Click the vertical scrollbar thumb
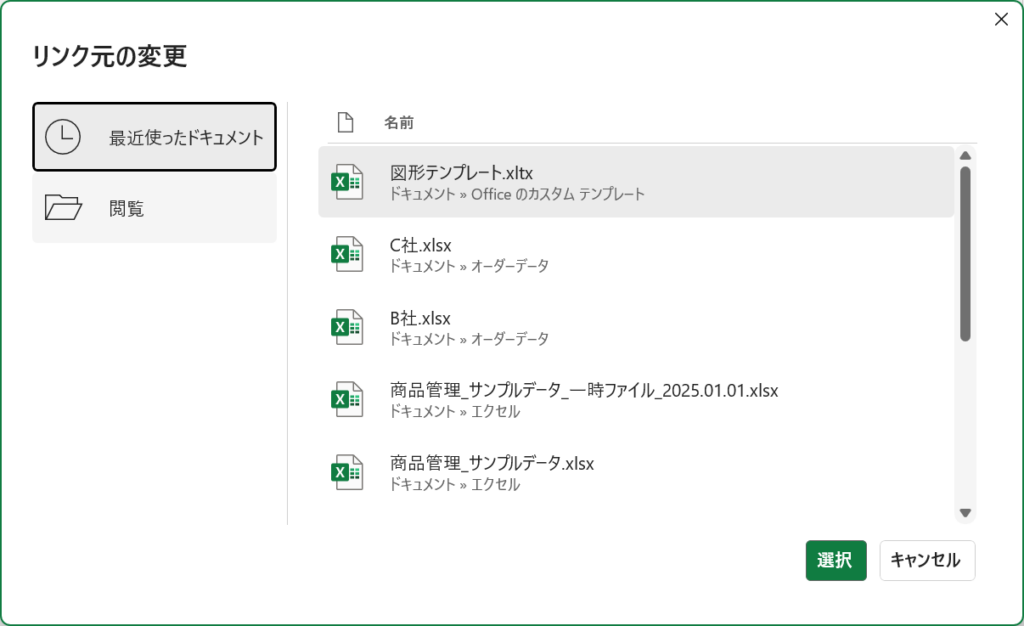This screenshot has height=626, width=1024. tap(965, 254)
